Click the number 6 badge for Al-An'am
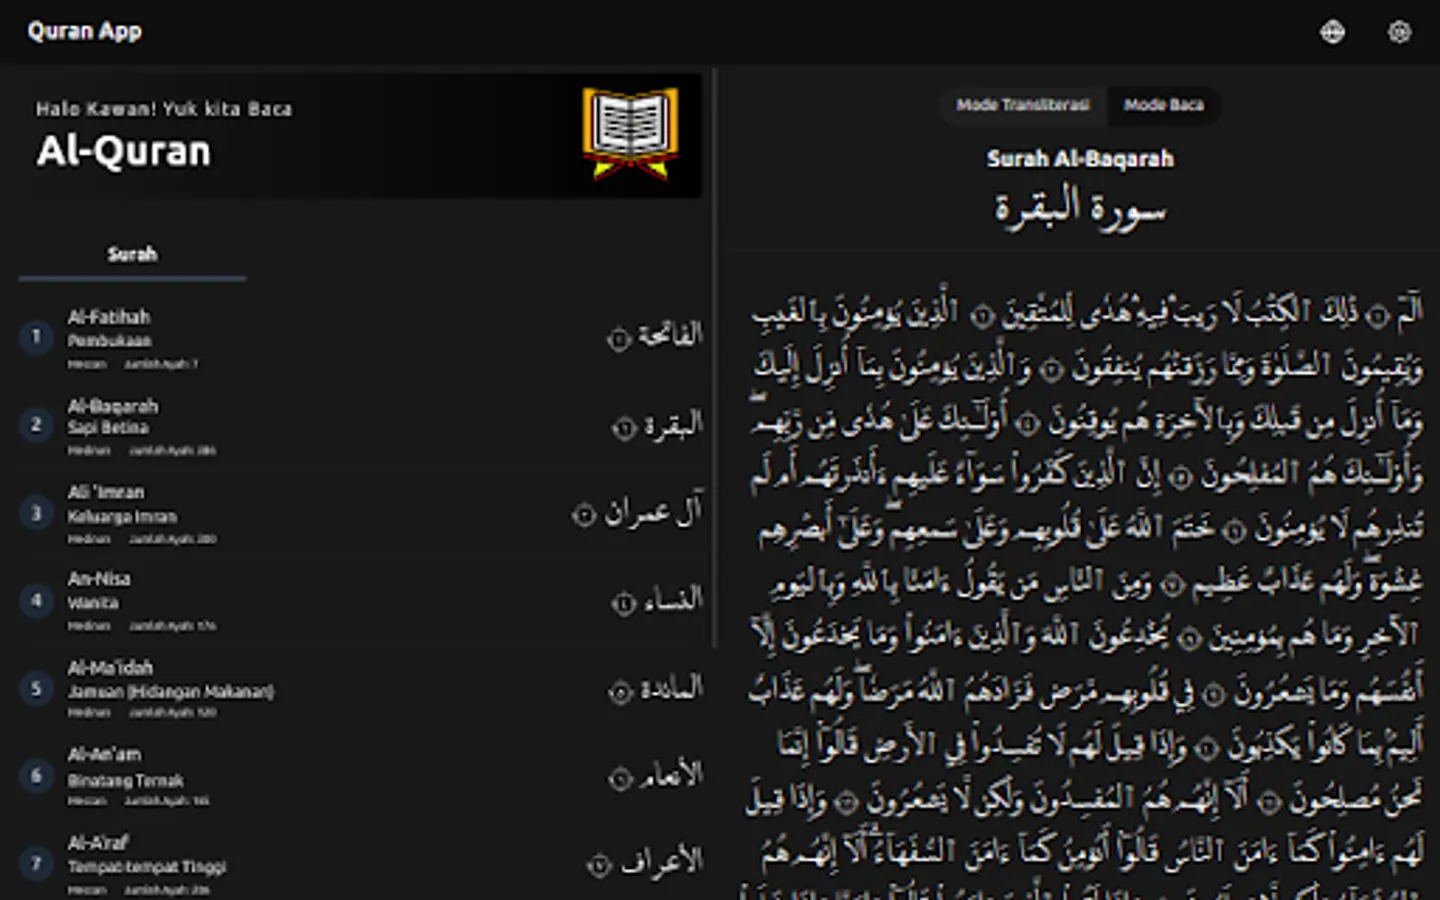Viewport: 1440px width, 900px height. [x=36, y=775]
